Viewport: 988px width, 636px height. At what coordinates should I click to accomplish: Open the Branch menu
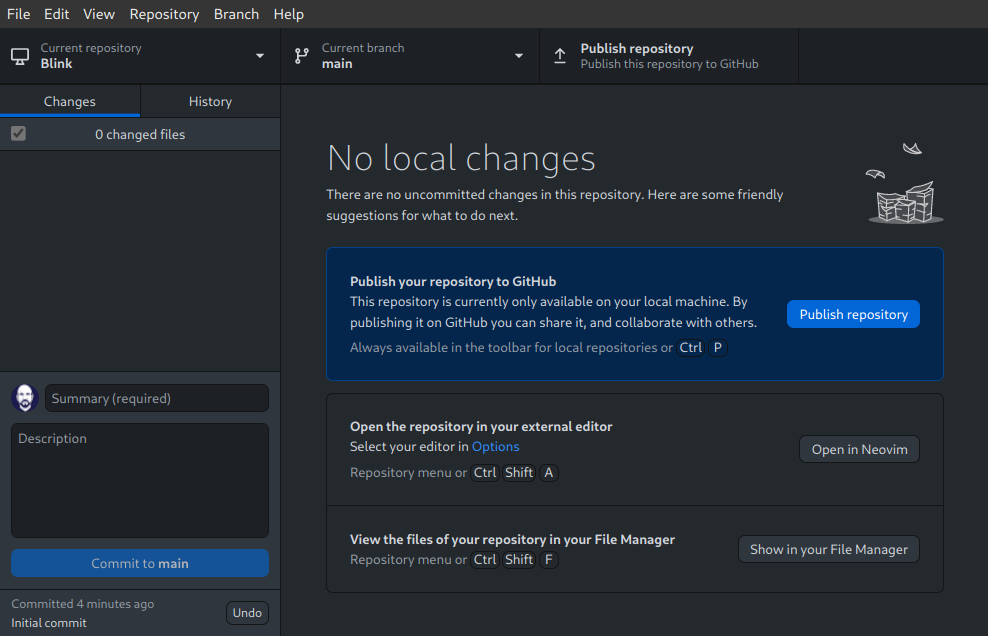pos(236,14)
